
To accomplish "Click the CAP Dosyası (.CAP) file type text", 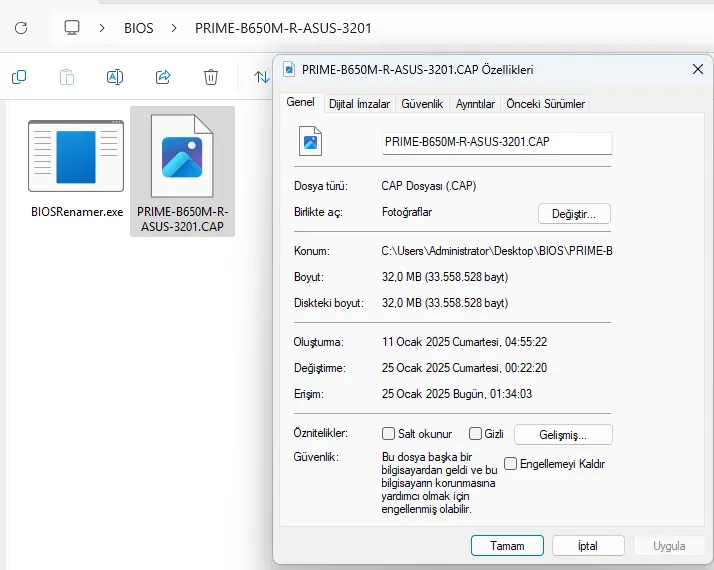I will (429, 186).
